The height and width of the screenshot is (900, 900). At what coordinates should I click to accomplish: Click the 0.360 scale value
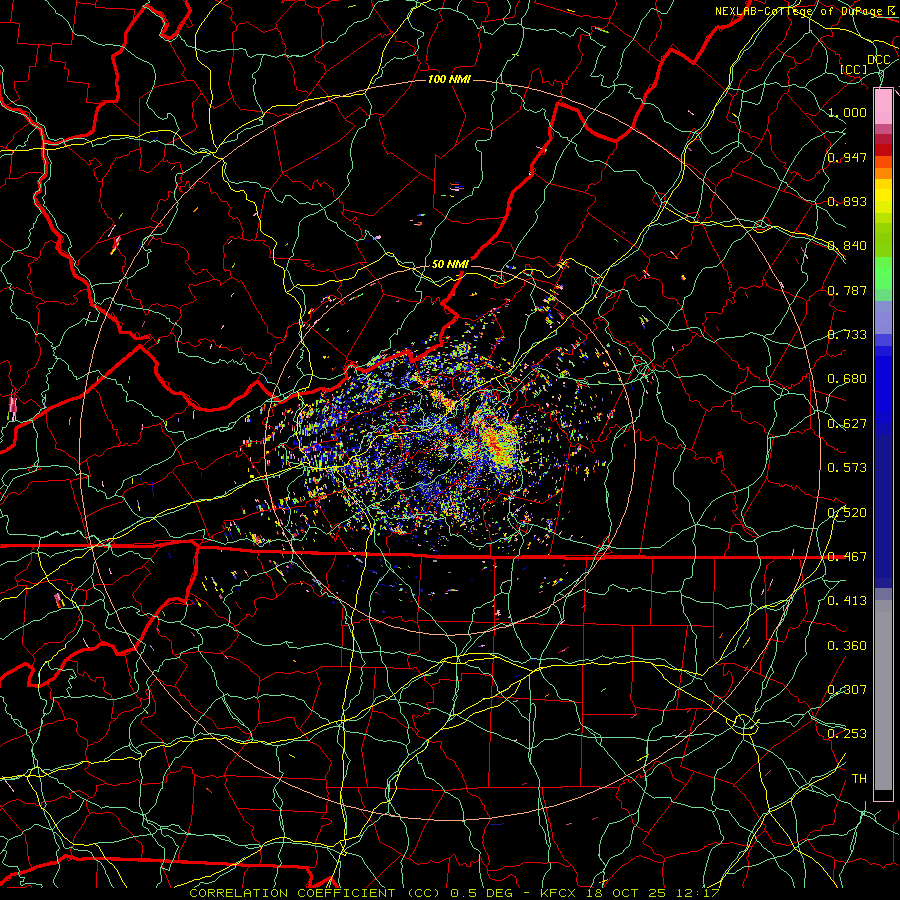click(847, 646)
